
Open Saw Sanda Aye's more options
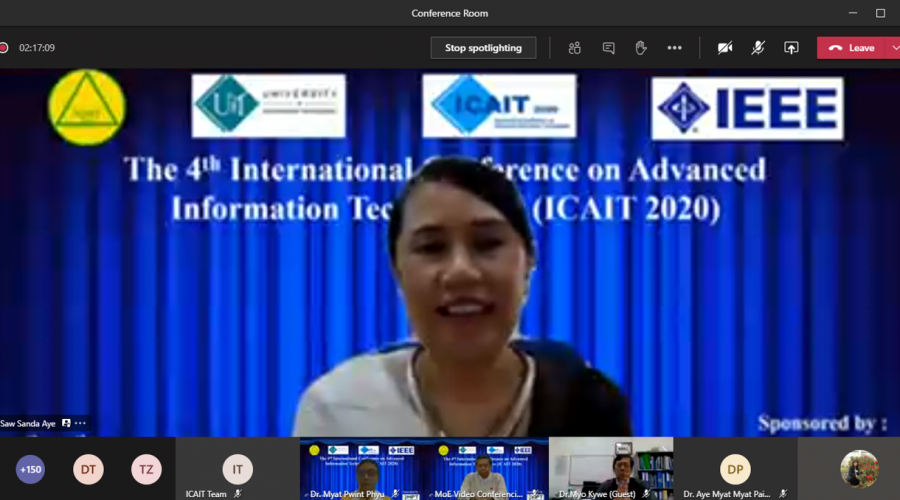coord(81,423)
